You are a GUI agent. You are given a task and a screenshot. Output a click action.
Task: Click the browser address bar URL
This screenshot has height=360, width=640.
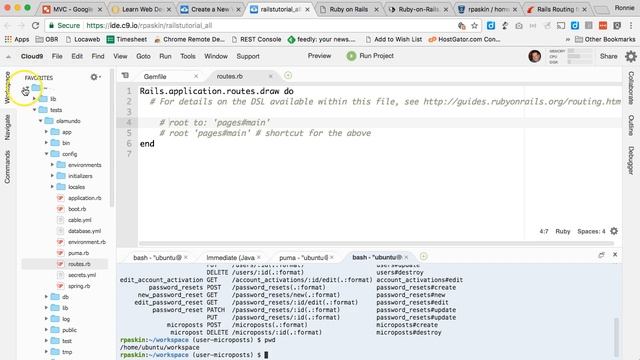tap(149, 26)
